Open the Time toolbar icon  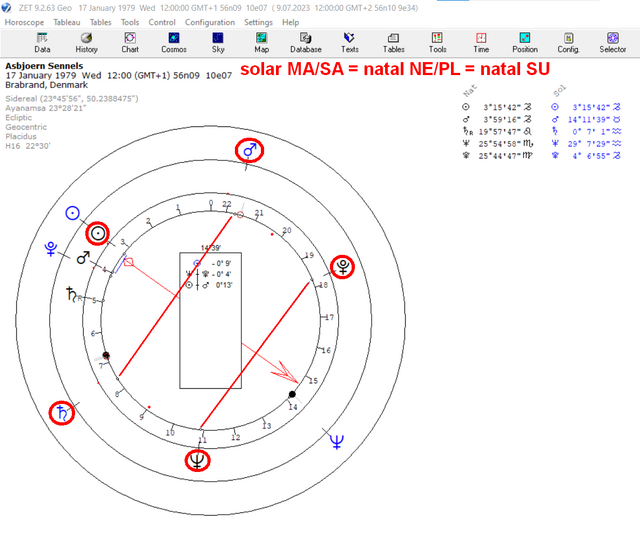pyautogui.click(x=481, y=43)
